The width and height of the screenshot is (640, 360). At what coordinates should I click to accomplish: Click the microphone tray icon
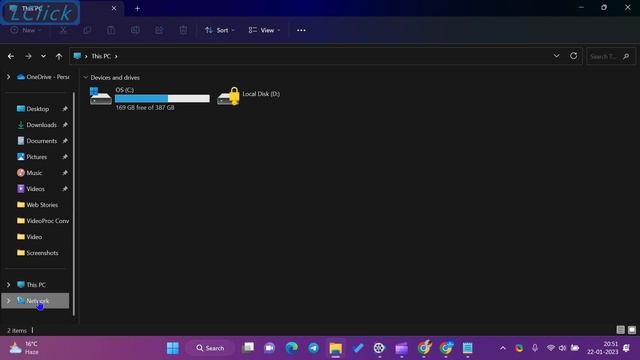coord(535,348)
